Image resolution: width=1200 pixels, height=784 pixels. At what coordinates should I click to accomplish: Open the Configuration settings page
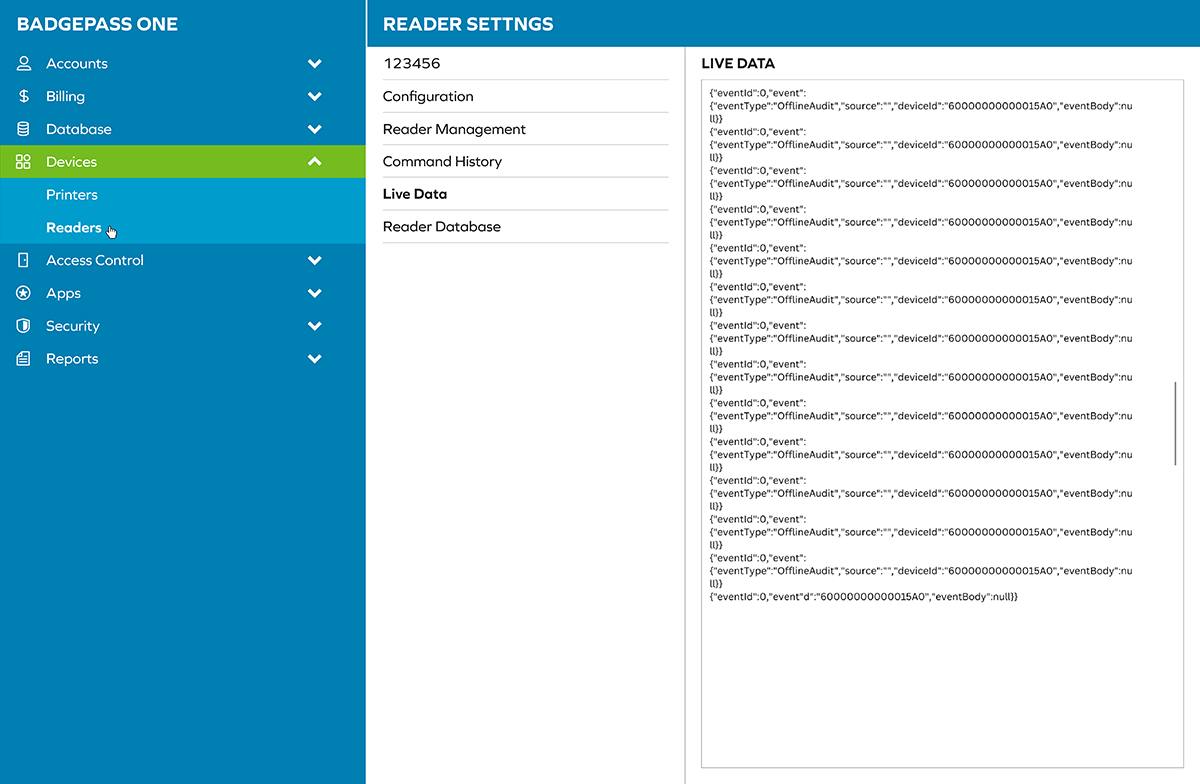[428, 96]
